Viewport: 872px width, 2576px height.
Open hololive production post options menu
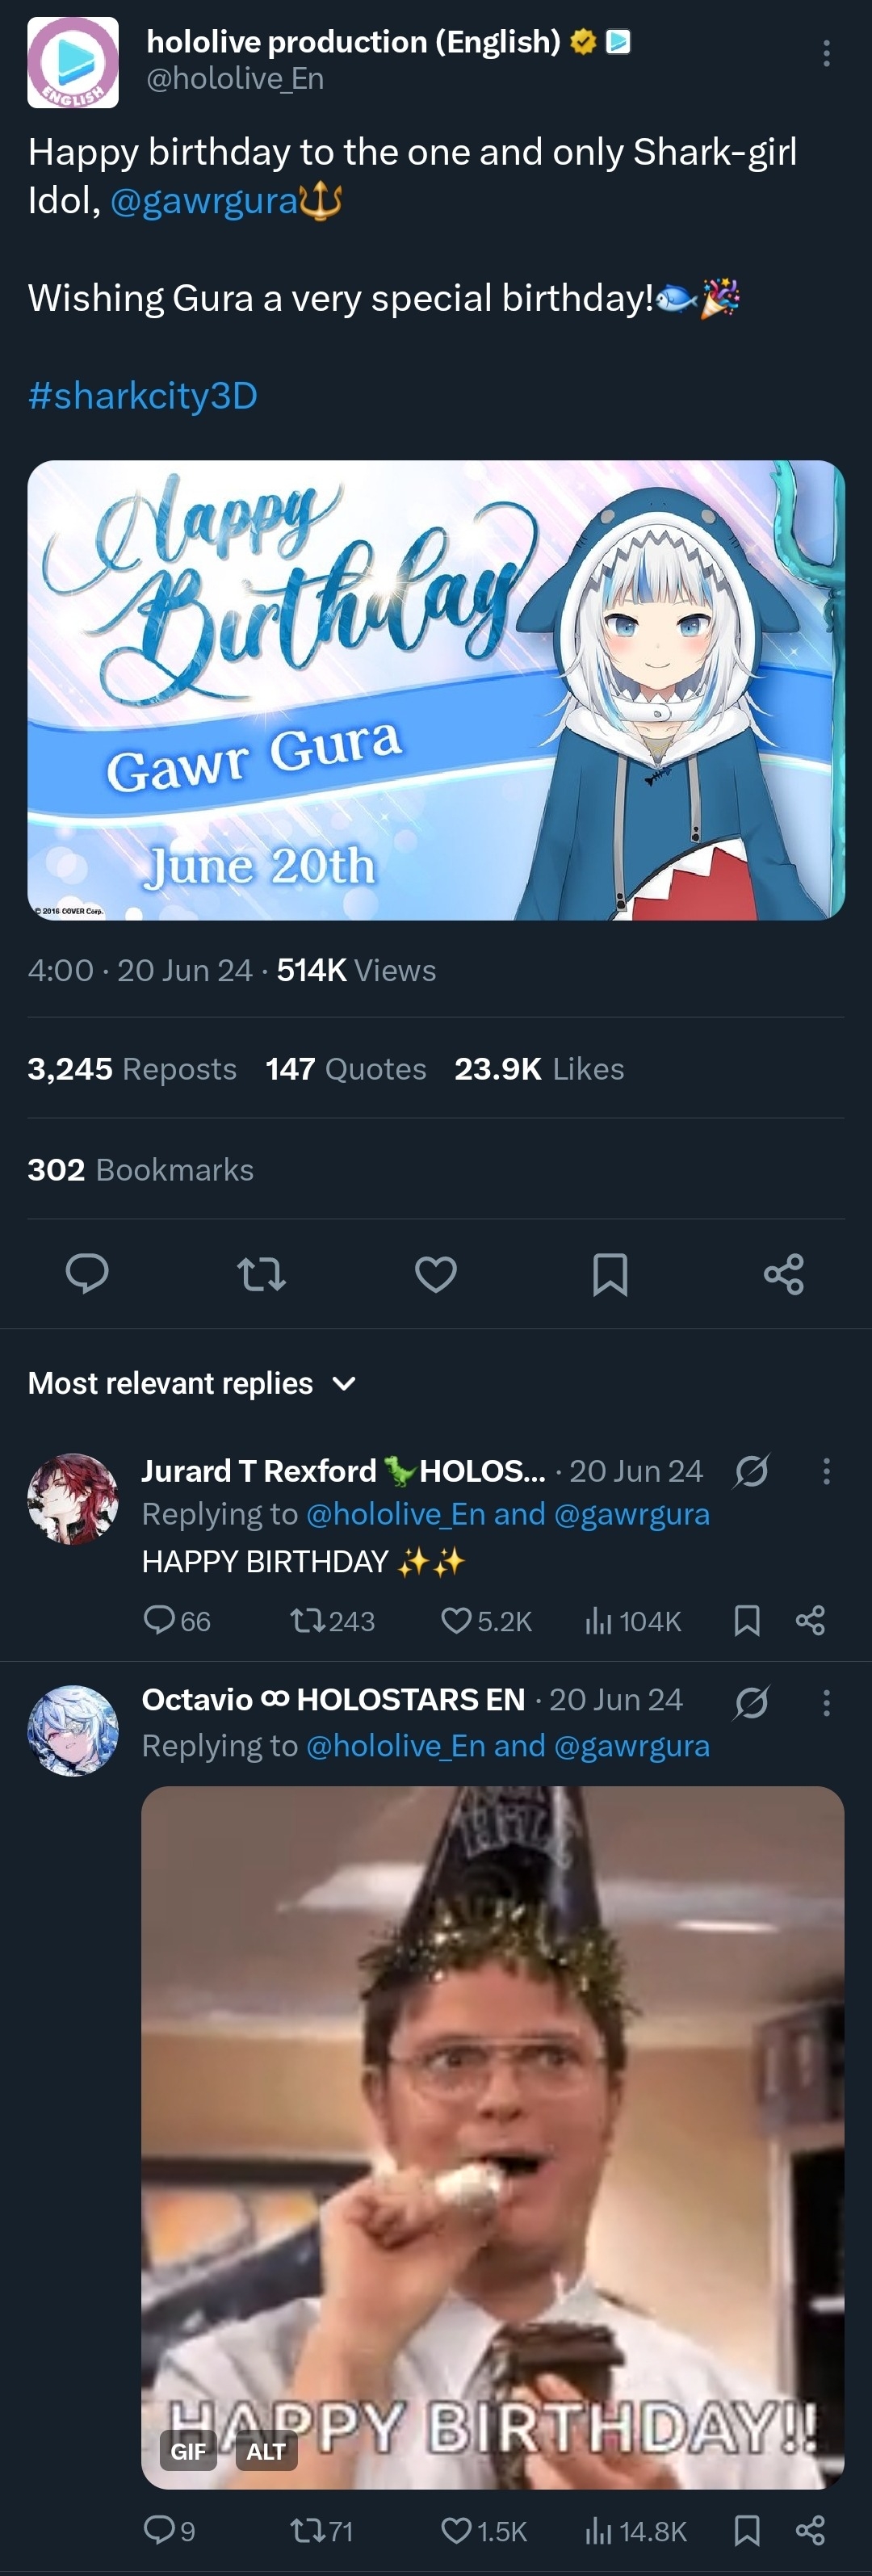826,54
